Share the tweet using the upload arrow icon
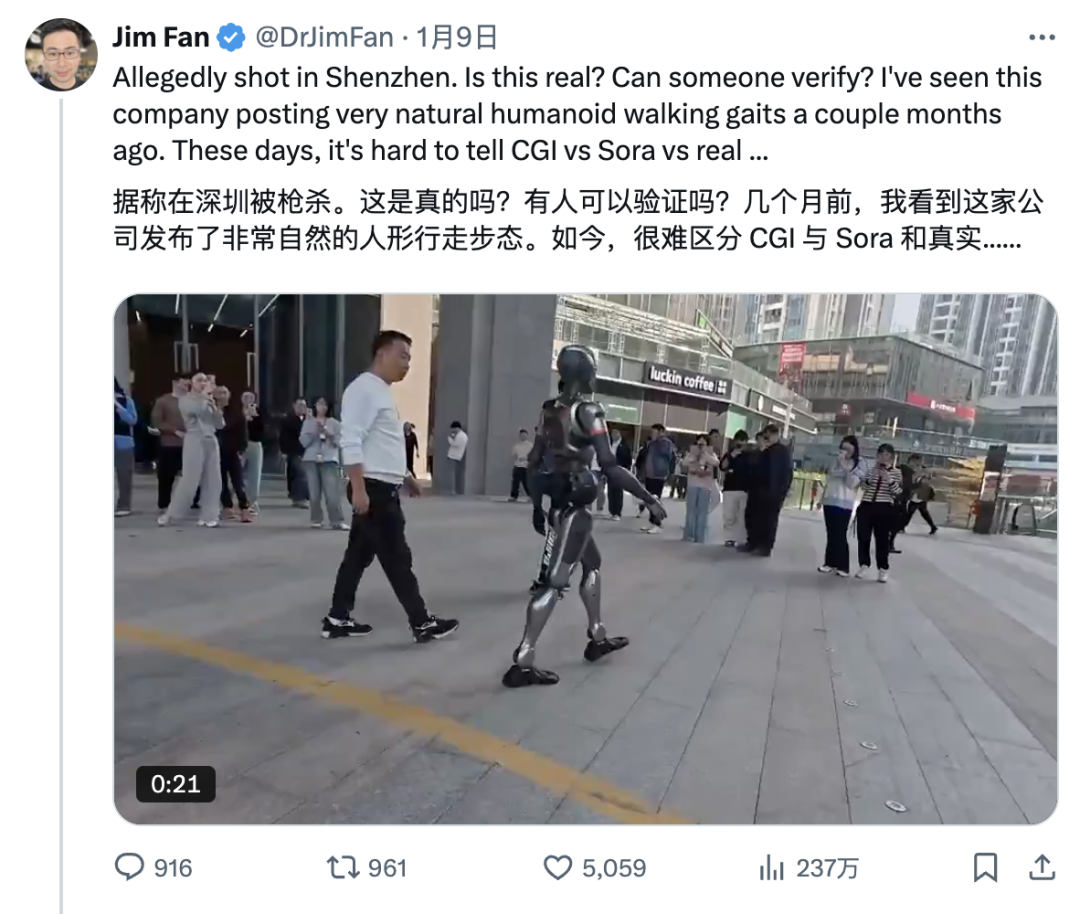 [1042, 867]
